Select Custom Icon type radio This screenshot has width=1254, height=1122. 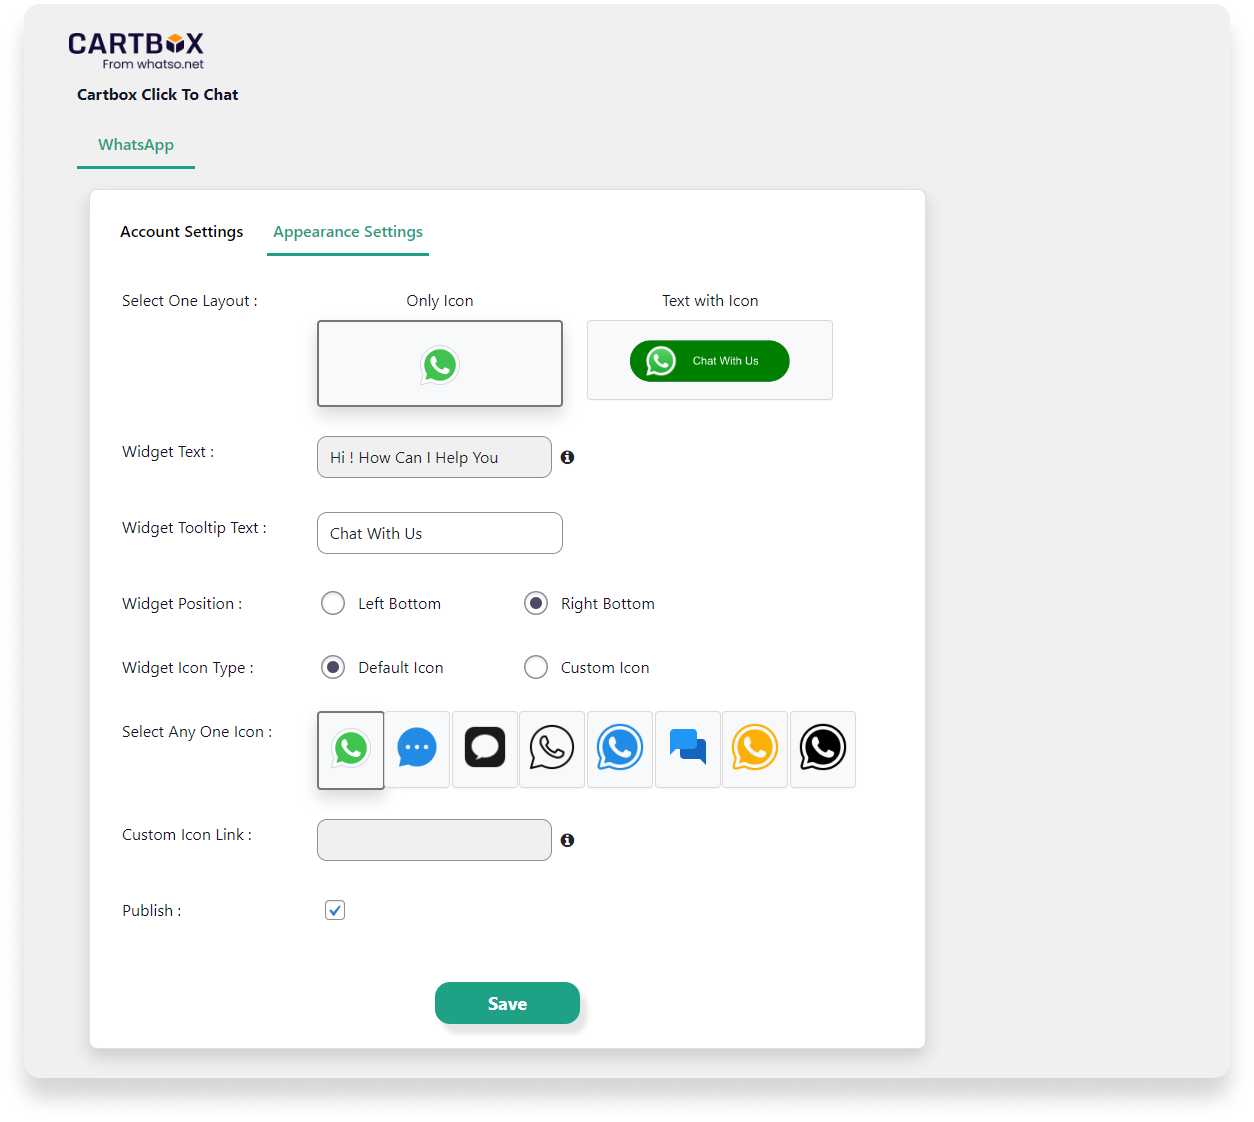[536, 667]
